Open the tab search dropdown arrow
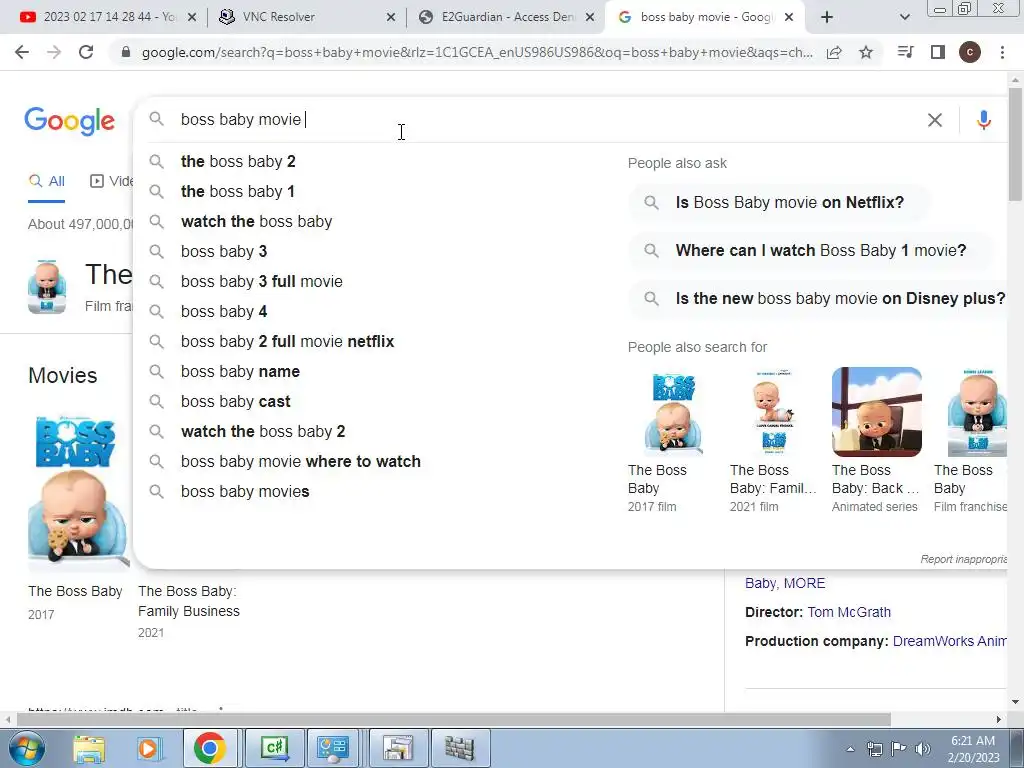Viewport: 1024px width, 768px height. click(904, 17)
